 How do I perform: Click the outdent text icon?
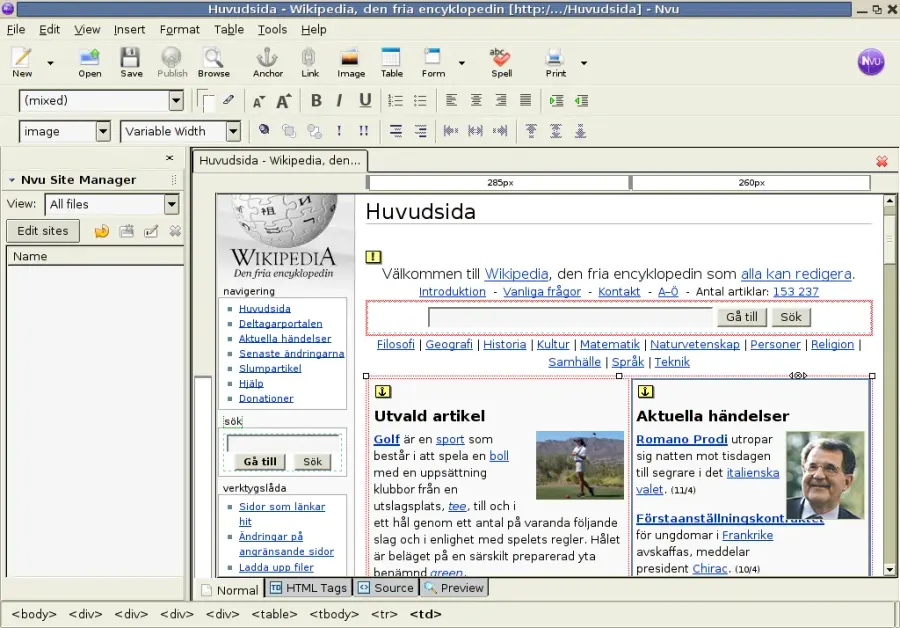[581, 101]
